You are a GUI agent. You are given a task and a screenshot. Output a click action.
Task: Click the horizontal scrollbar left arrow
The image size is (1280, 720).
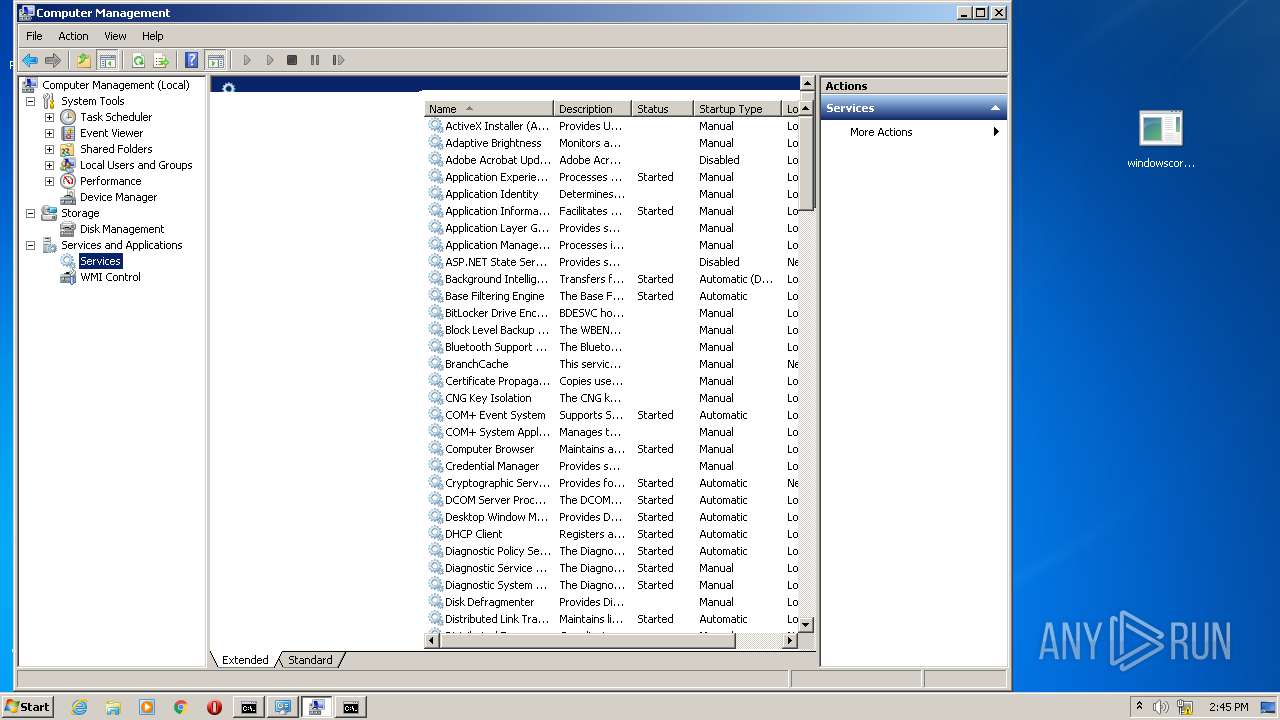[x=433, y=640]
